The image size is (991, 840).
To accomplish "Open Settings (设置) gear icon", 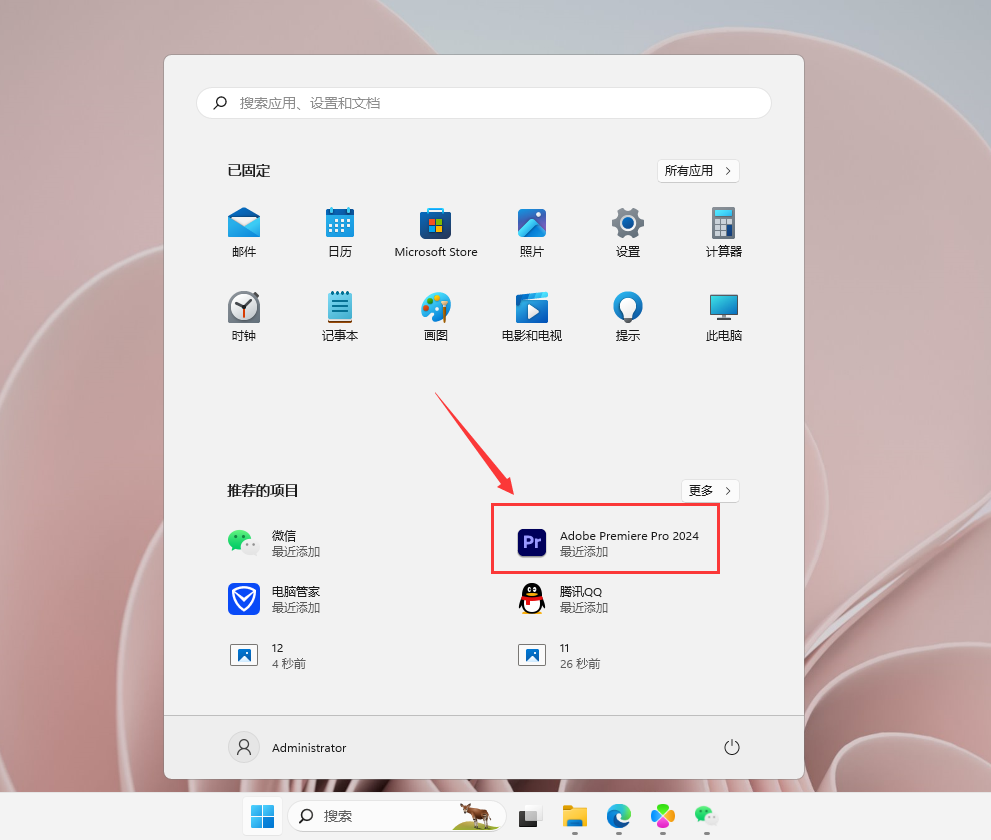I will (628, 233).
